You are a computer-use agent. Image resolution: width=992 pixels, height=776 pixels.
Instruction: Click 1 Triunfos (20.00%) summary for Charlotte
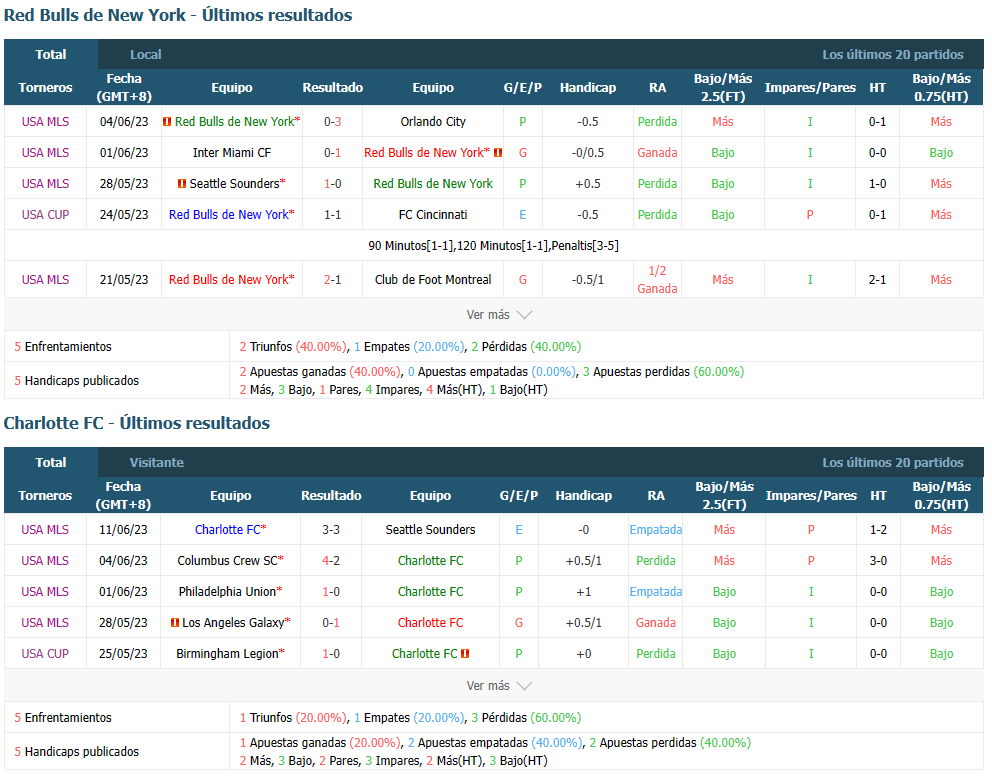293,718
